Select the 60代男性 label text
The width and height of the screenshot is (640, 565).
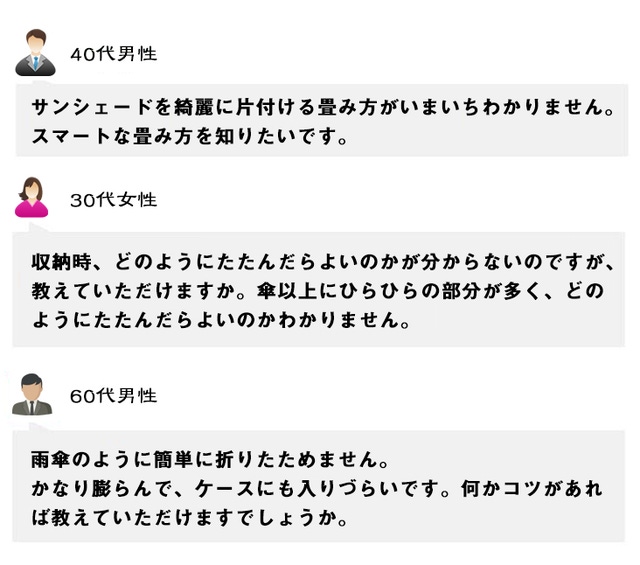(113, 396)
